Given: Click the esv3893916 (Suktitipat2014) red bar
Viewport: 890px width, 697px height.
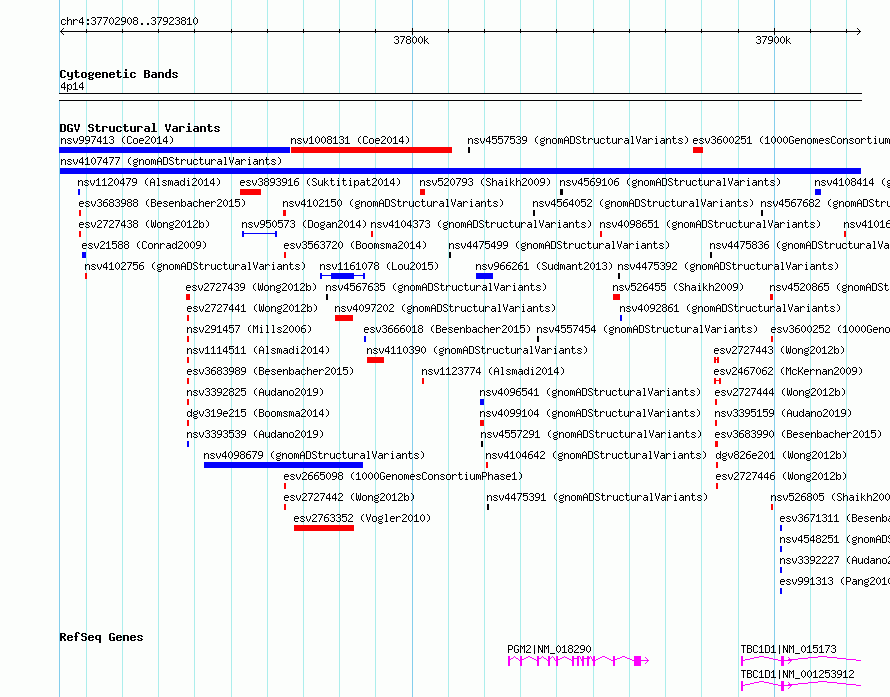Looking at the screenshot, I should point(250,192).
